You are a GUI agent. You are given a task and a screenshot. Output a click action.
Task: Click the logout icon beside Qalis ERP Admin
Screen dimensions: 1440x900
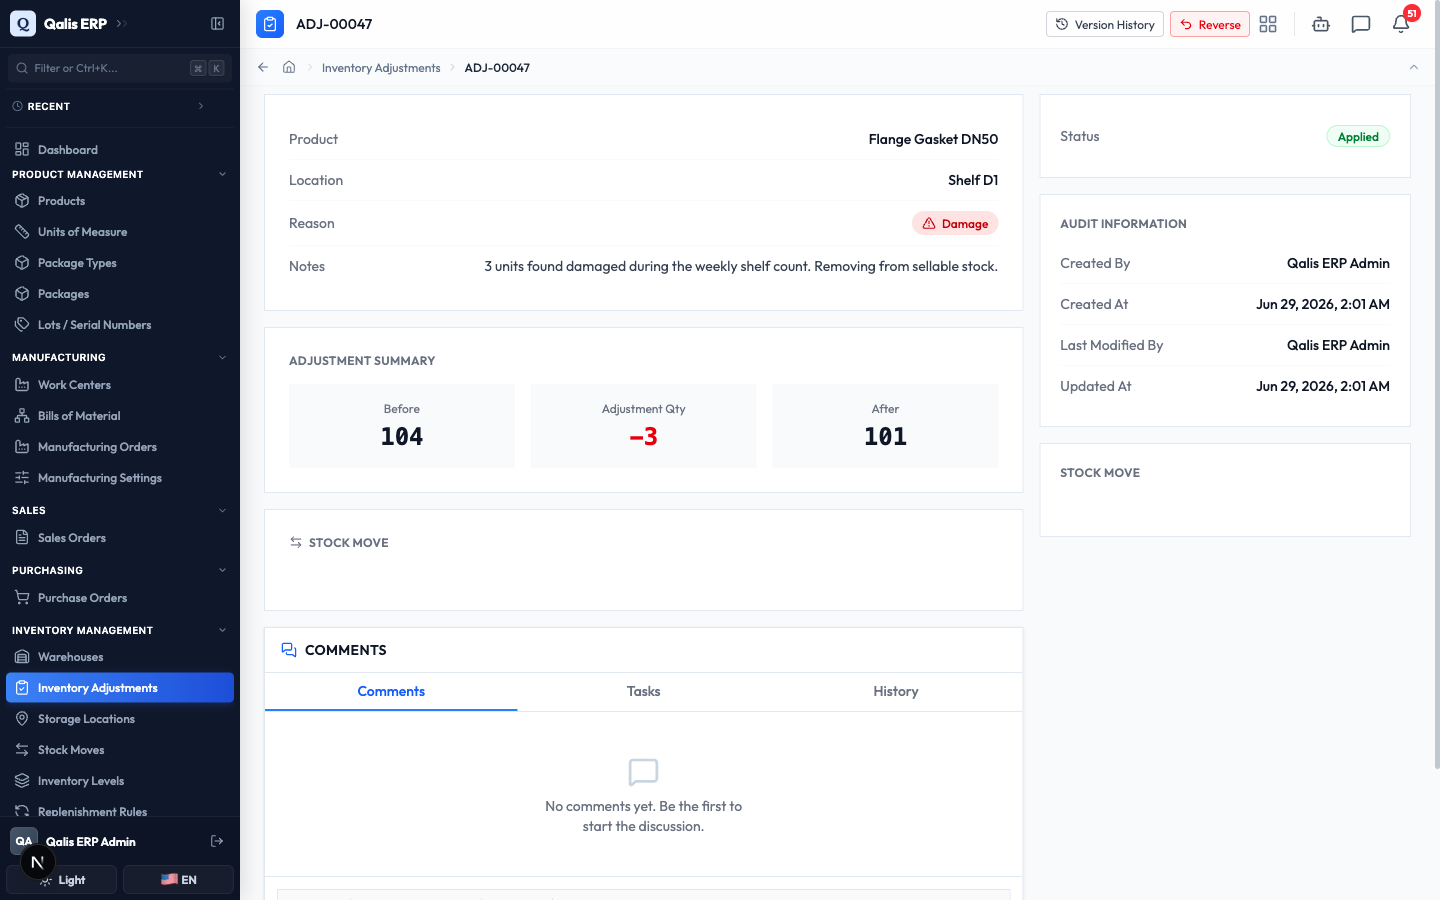coord(217,841)
